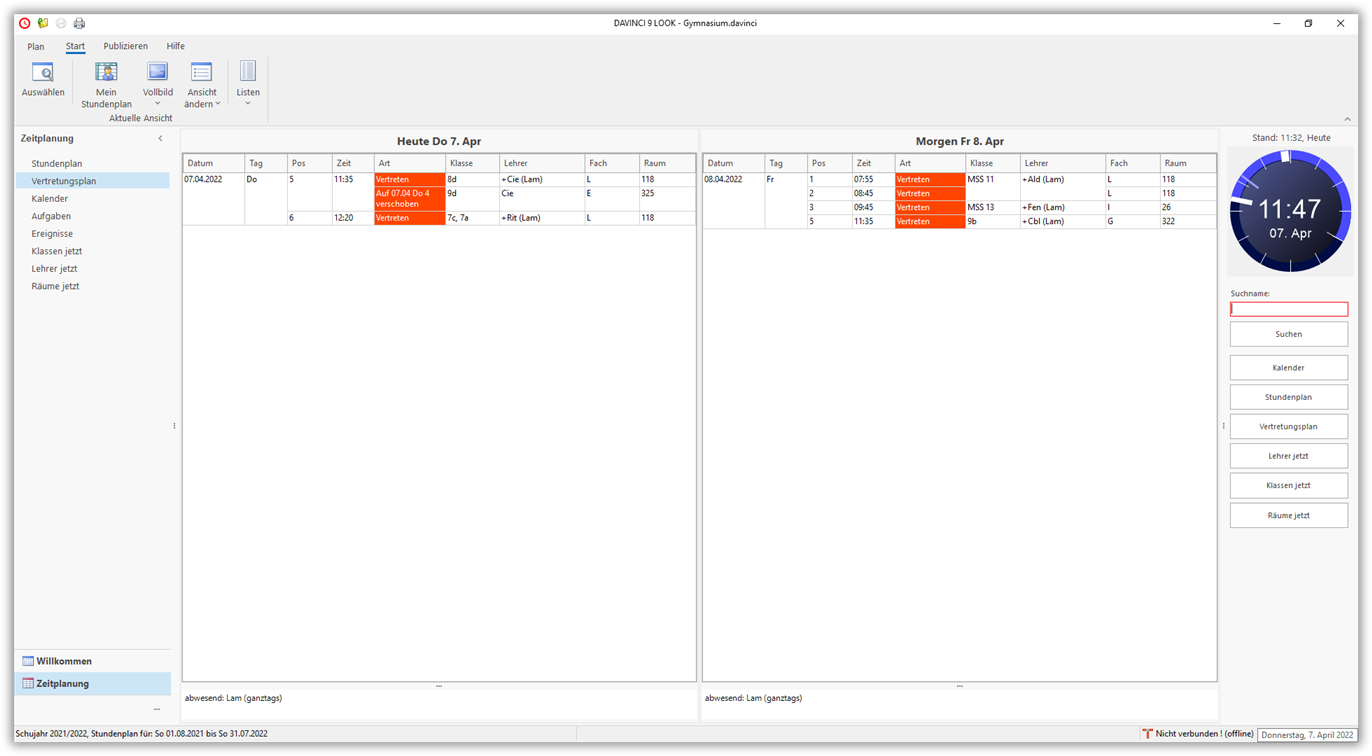Click the offline connection status icon
This screenshot has height=756, width=1372.
pos(1147,734)
